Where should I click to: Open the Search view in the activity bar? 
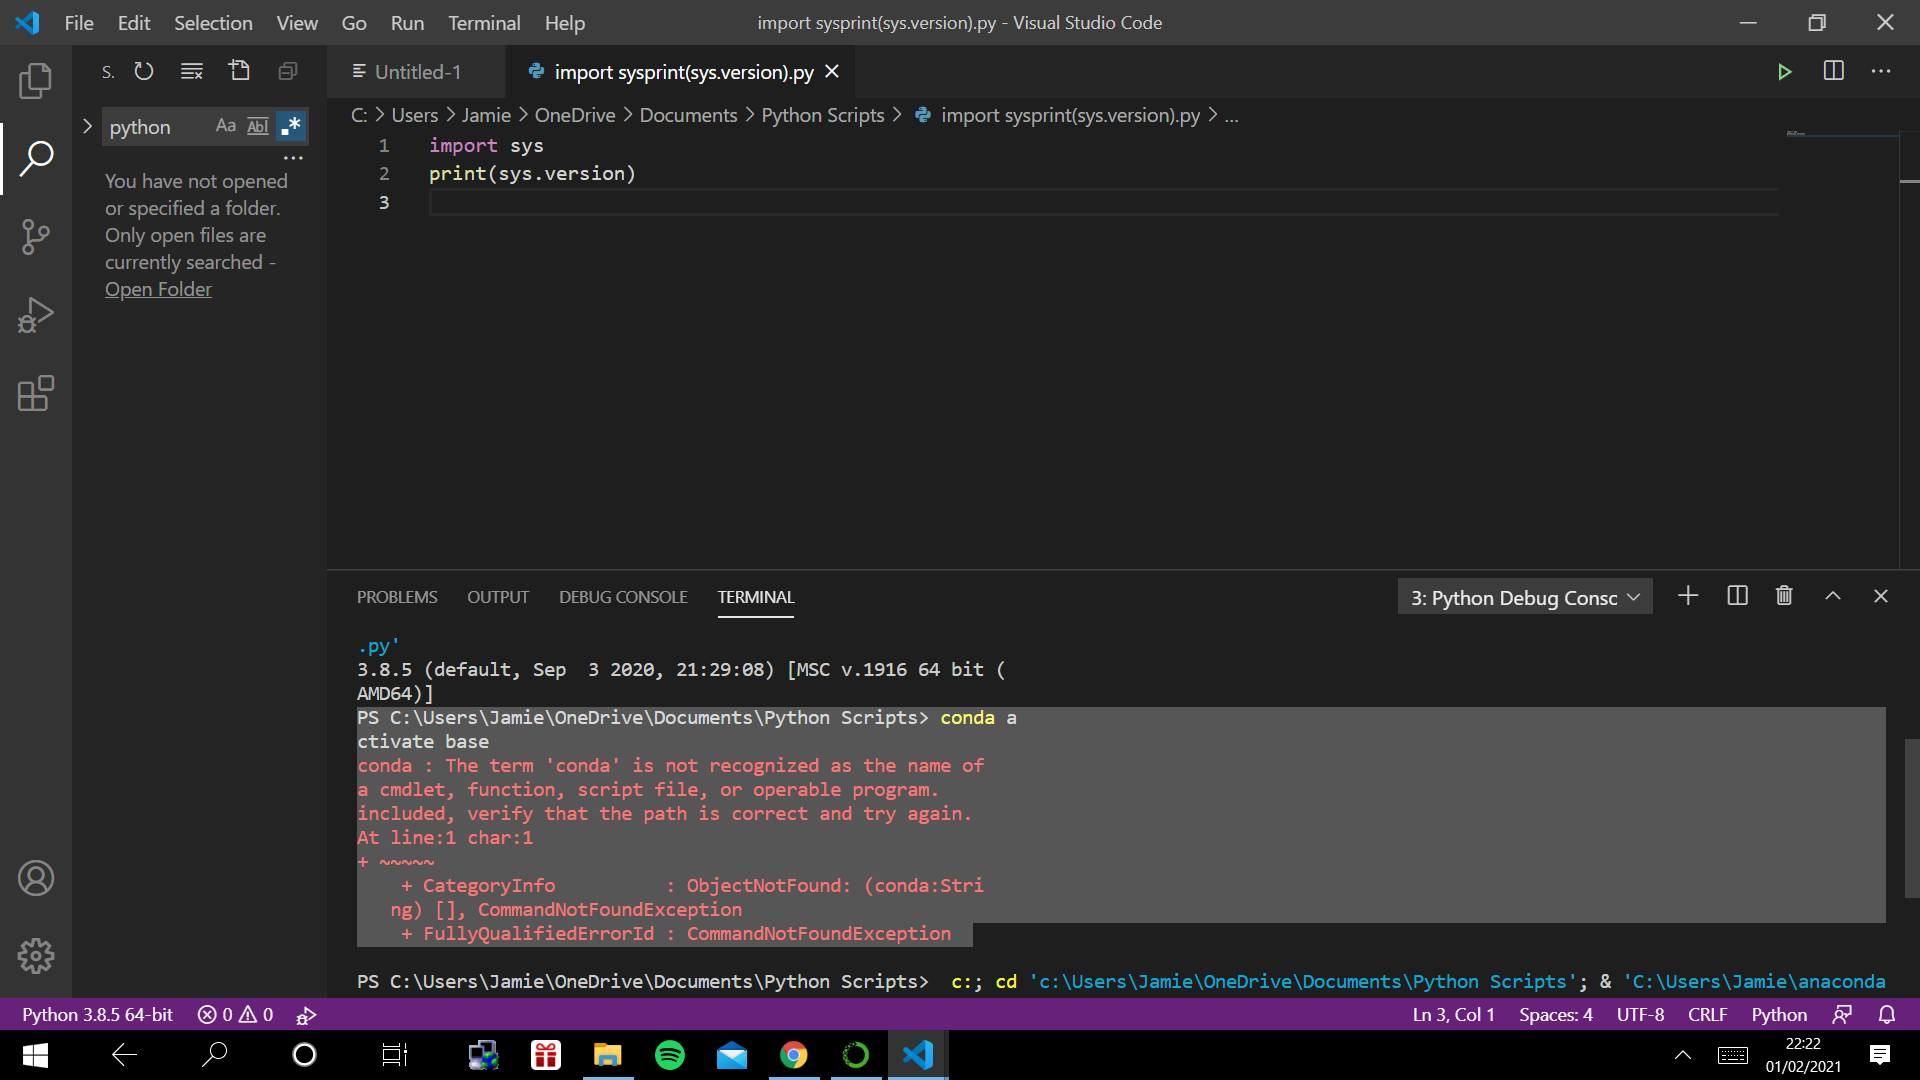[36, 158]
